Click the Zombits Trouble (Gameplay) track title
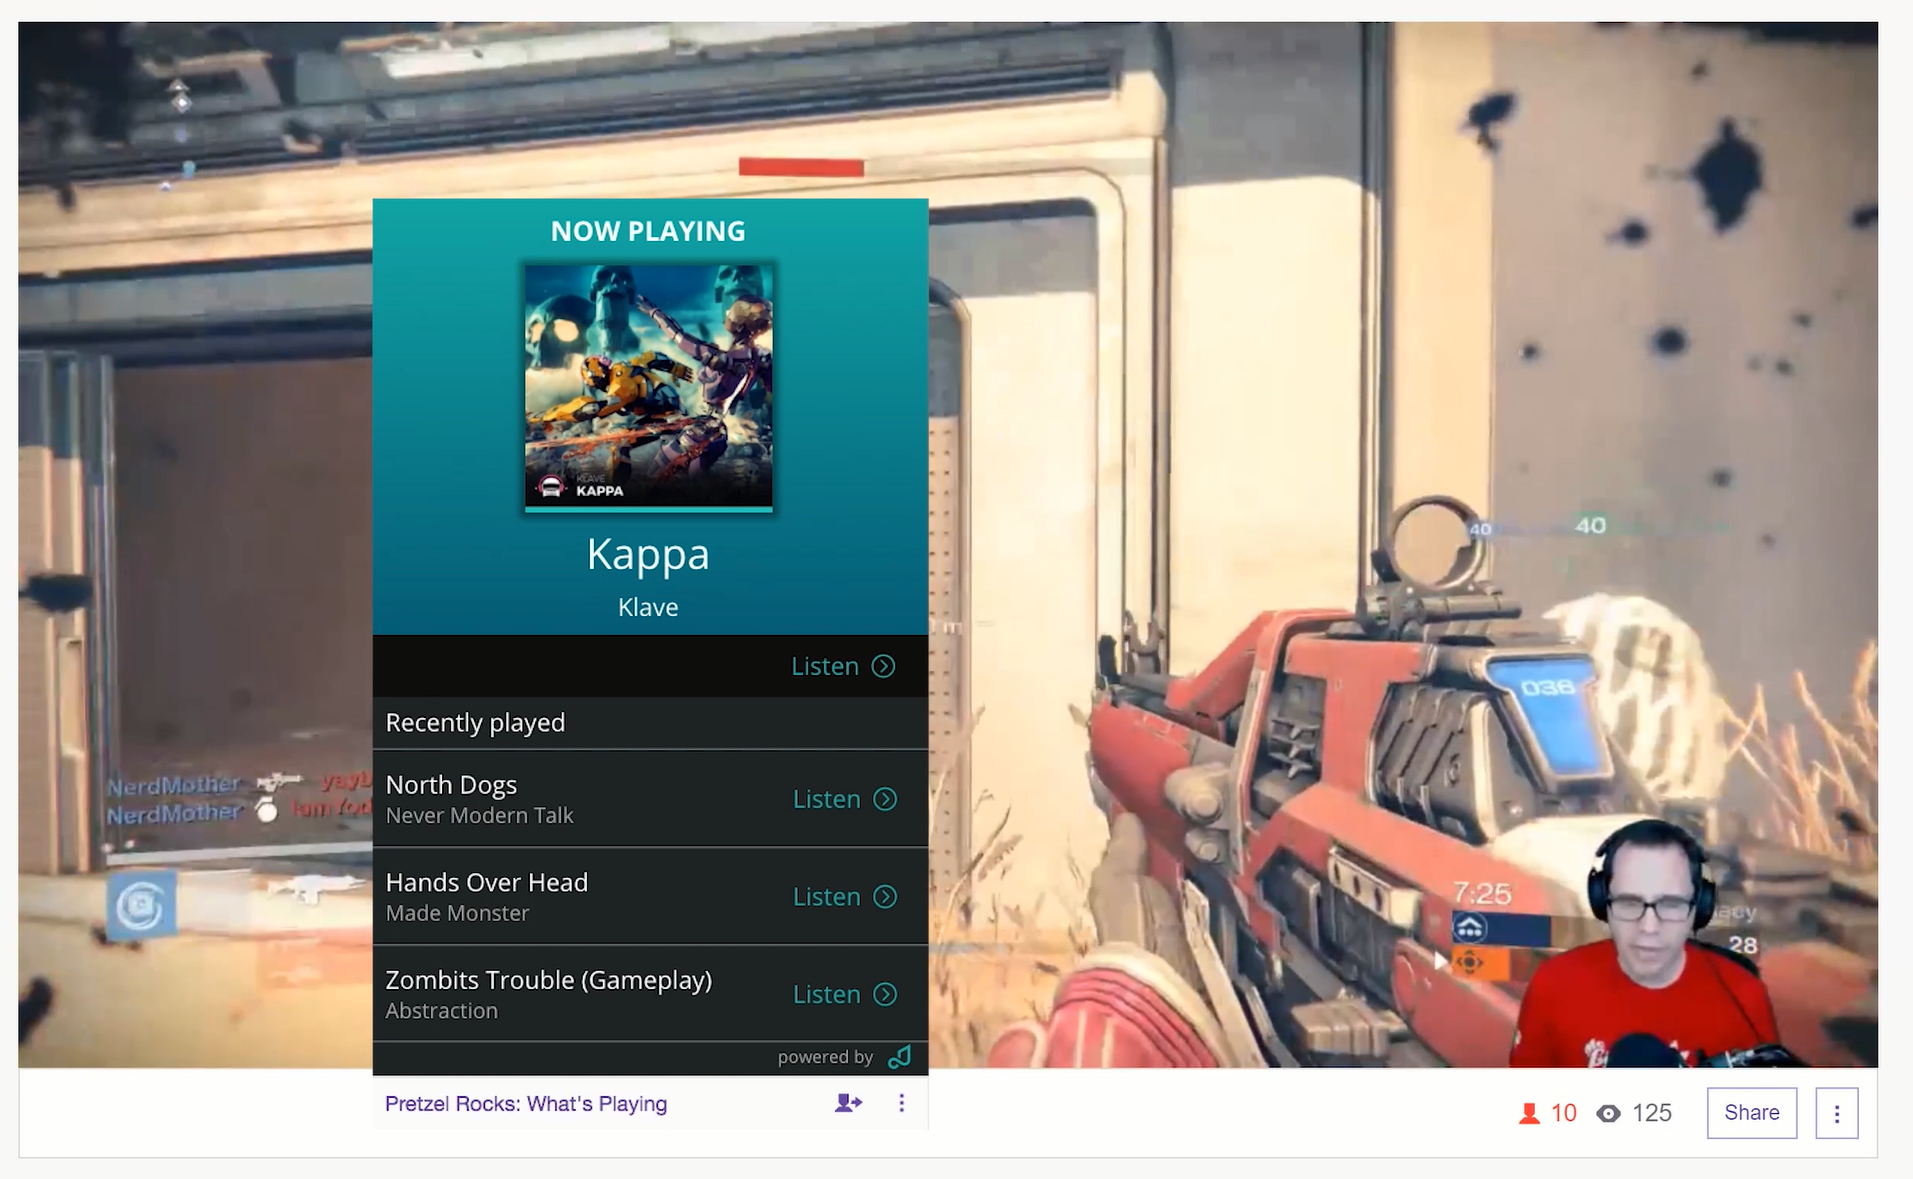The width and height of the screenshot is (1913, 1179). 549,980
